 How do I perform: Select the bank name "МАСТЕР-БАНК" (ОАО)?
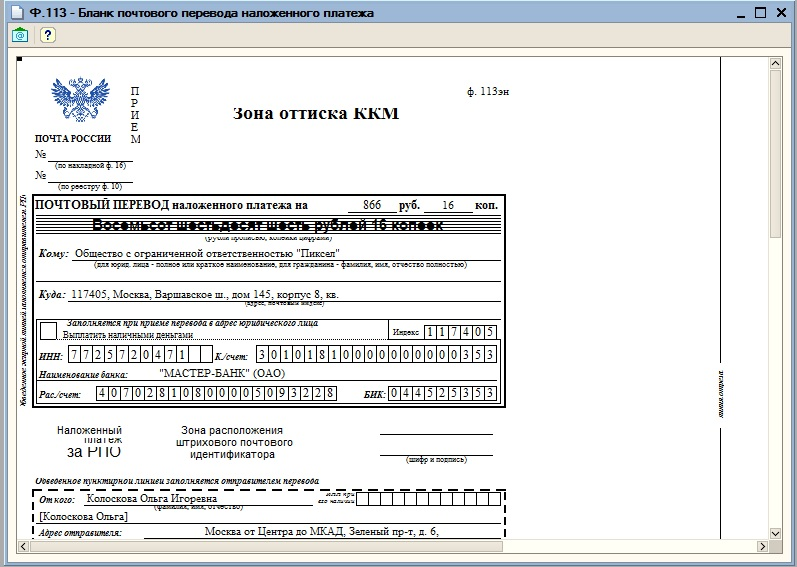click(x=222, y=373)
